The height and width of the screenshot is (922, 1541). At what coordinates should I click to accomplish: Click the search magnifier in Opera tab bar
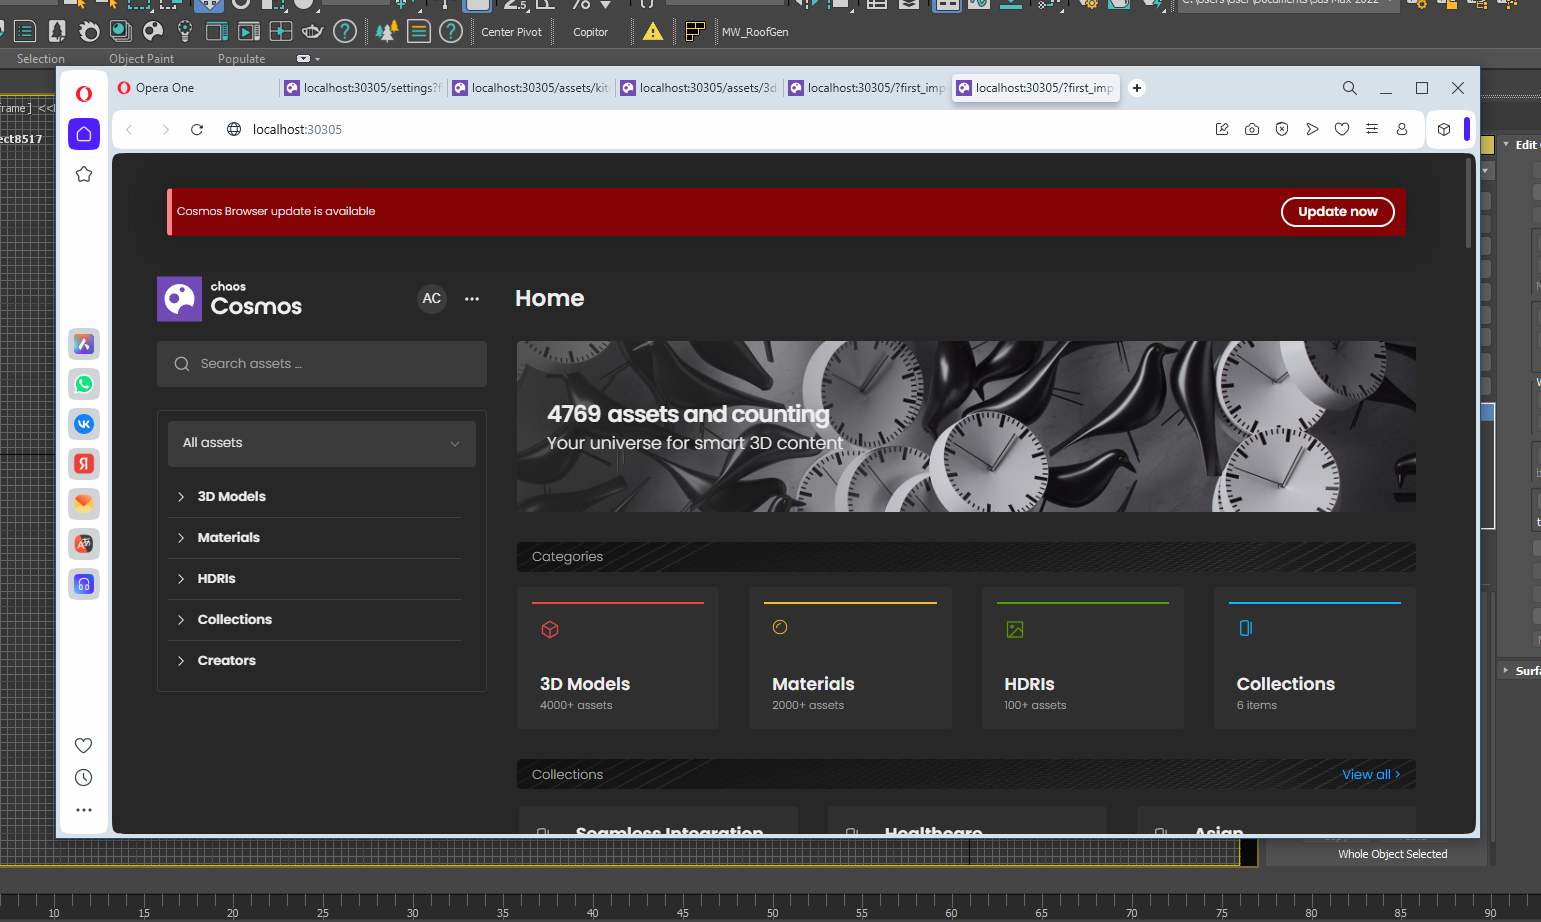tap(1350, 88)
